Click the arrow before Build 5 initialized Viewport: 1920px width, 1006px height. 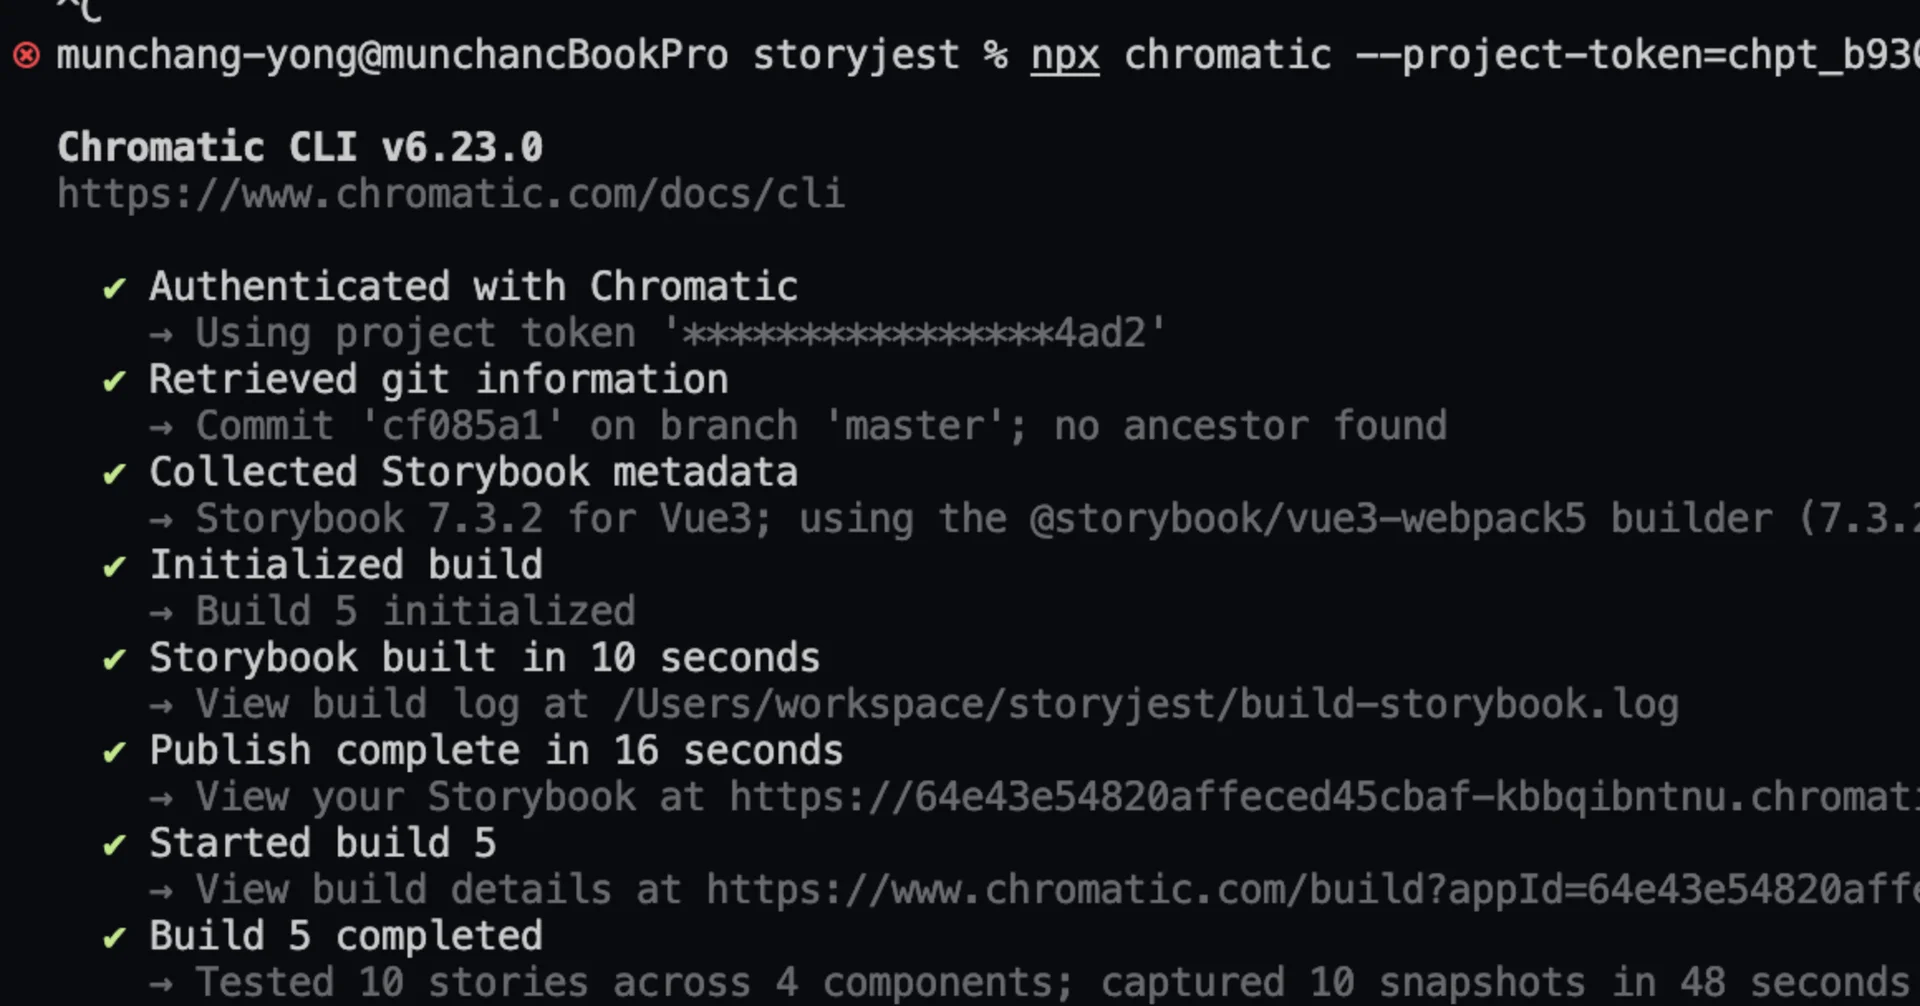[161, 612]
